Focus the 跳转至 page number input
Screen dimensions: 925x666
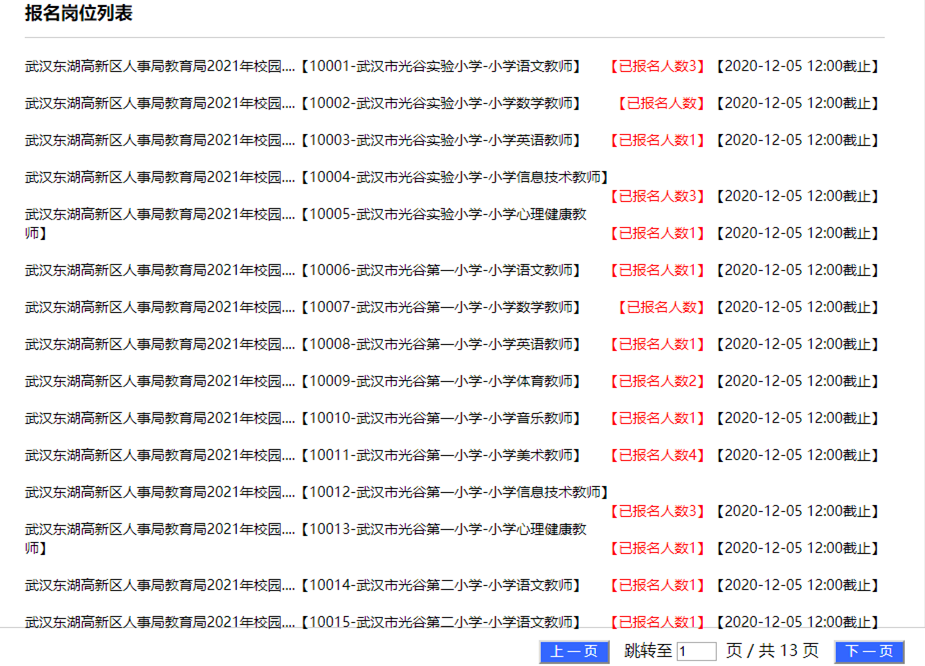coord(696,651)
